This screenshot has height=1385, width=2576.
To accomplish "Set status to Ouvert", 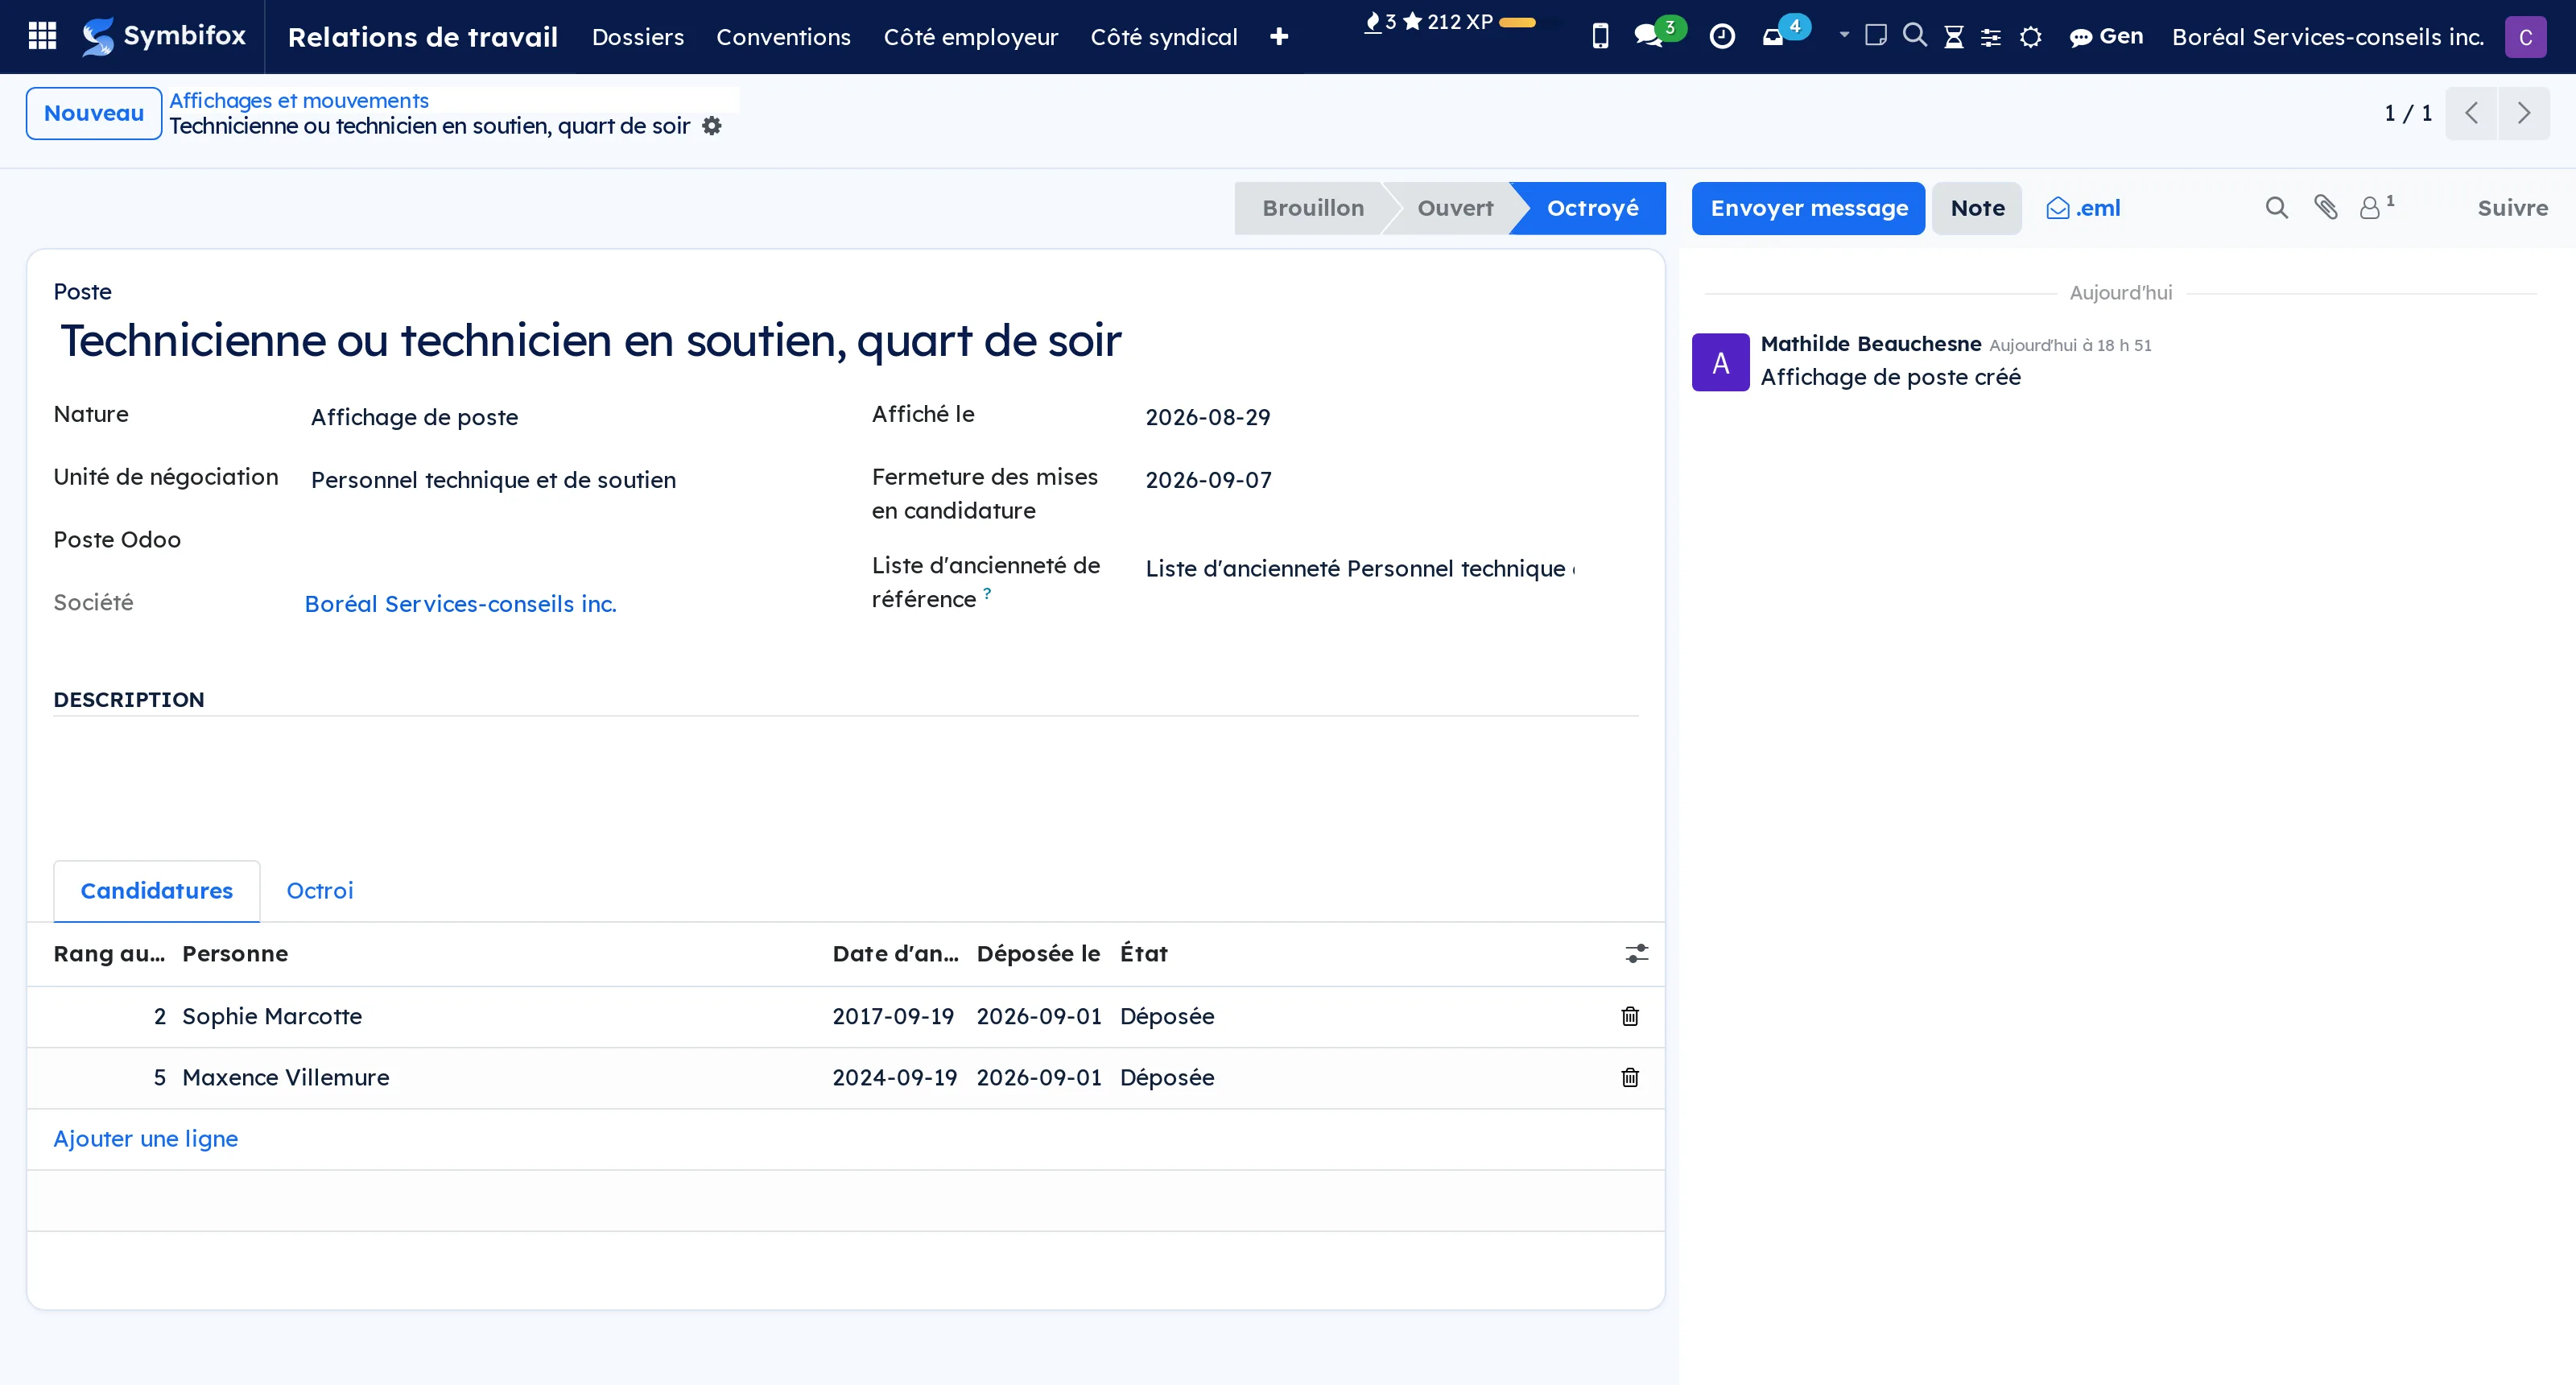I will 1455,208.
